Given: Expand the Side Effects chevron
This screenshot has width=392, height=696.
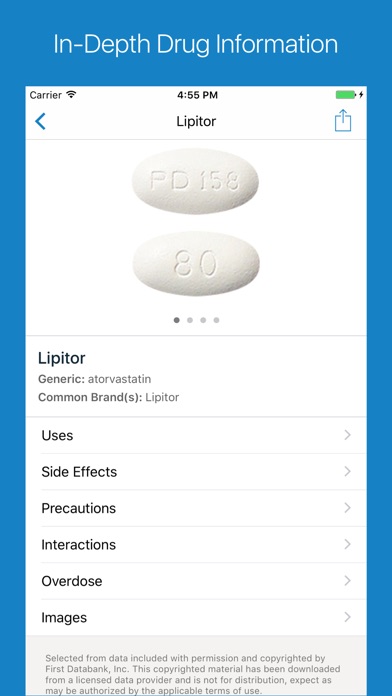Looking at the screenshot, I should point(348,471).
